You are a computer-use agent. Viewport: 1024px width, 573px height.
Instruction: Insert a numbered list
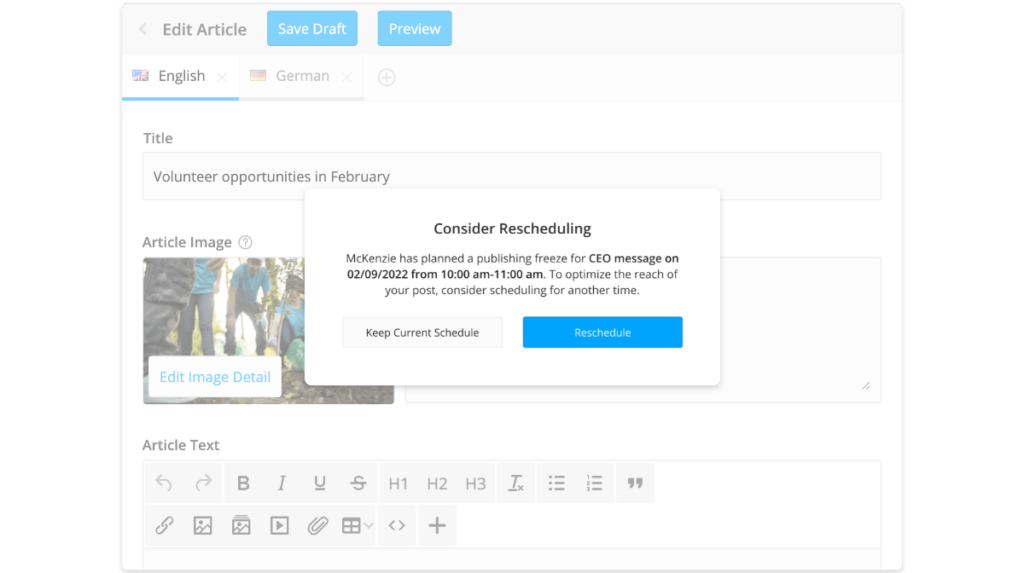pyautogui.click(x=594, y=483)
